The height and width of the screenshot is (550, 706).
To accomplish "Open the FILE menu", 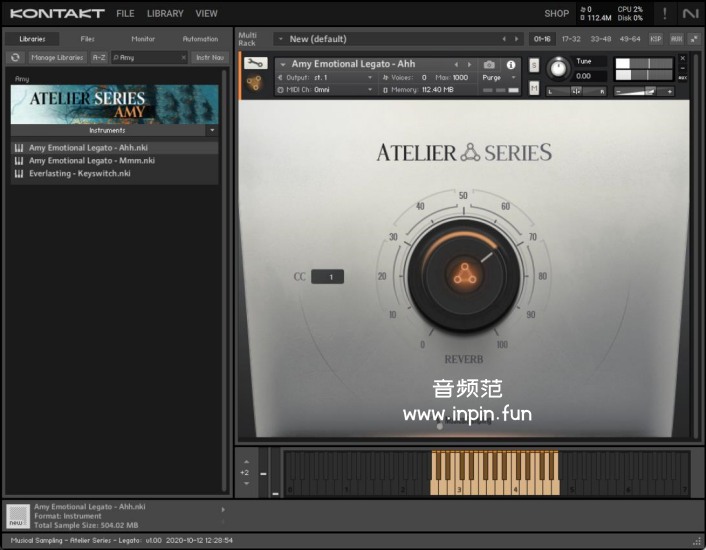I will click(125, 14).
